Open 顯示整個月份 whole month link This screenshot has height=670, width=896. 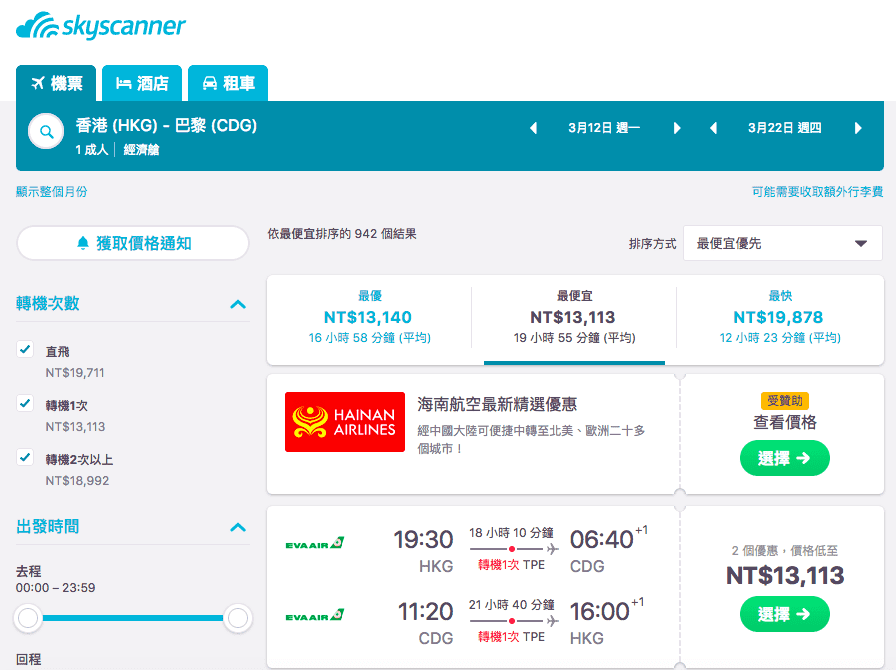pyautogui.click(x=51, y=192)
